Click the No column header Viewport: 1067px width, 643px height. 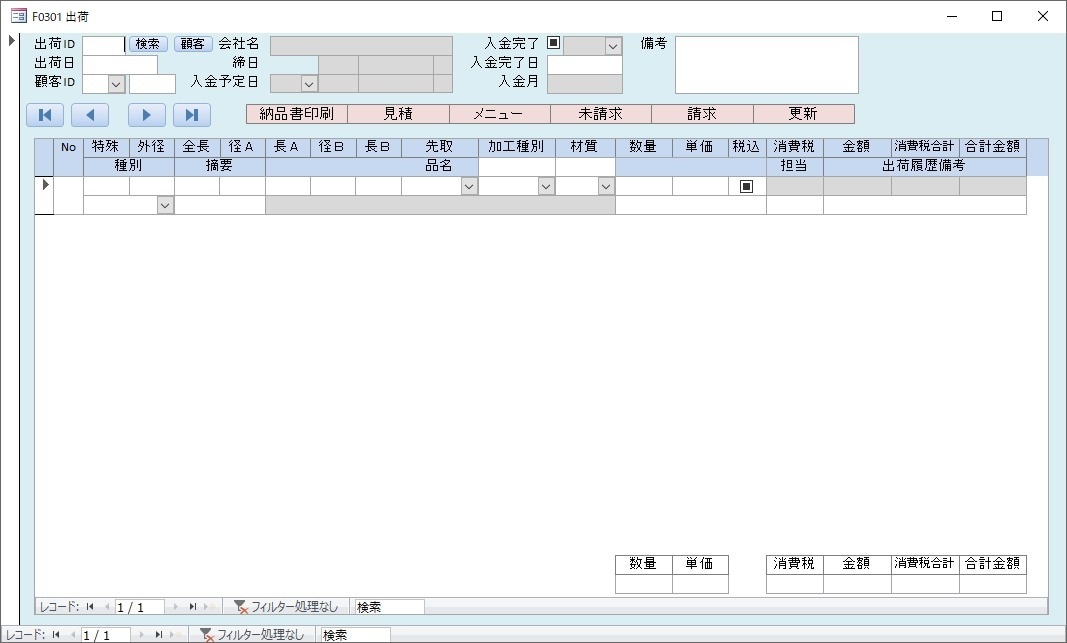point(68,147)
